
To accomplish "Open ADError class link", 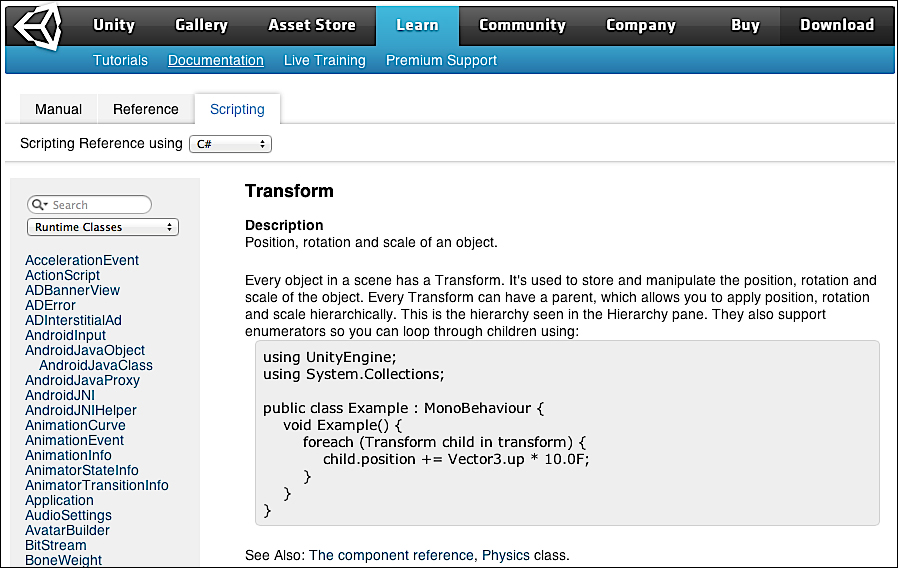I will point(50,305).
